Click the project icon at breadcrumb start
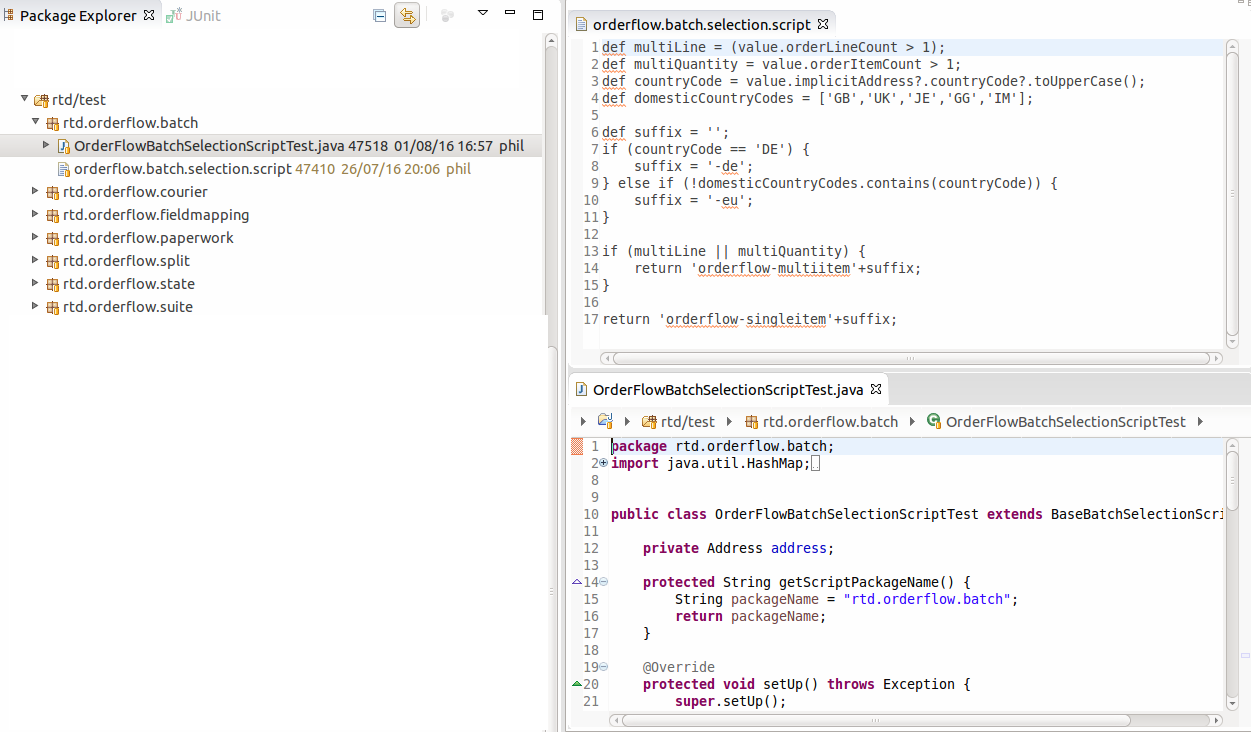 tap(605, 421)
